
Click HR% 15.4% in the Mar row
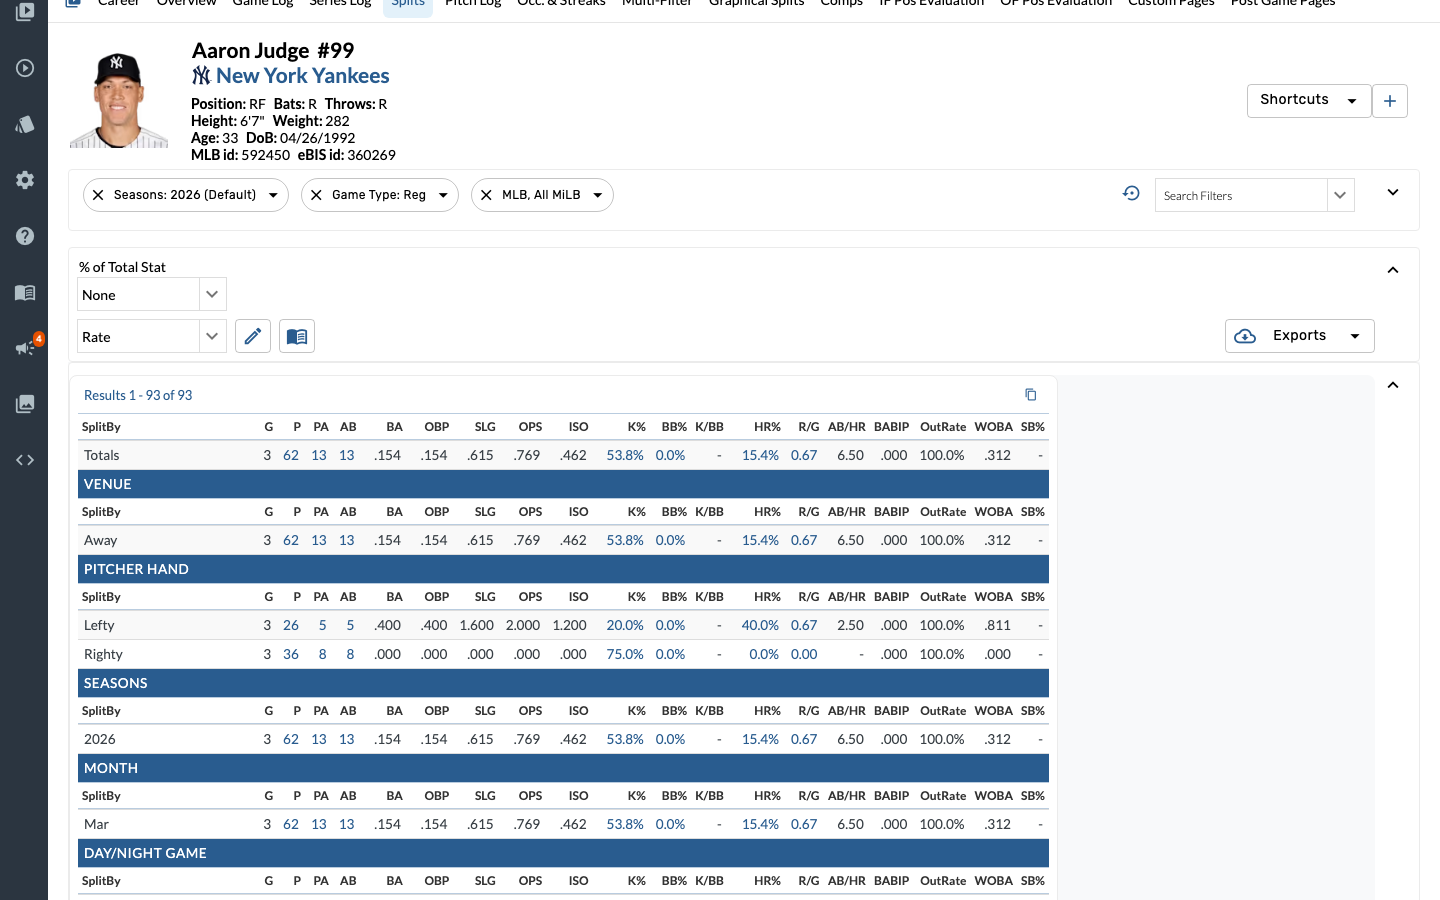point(760,824)
